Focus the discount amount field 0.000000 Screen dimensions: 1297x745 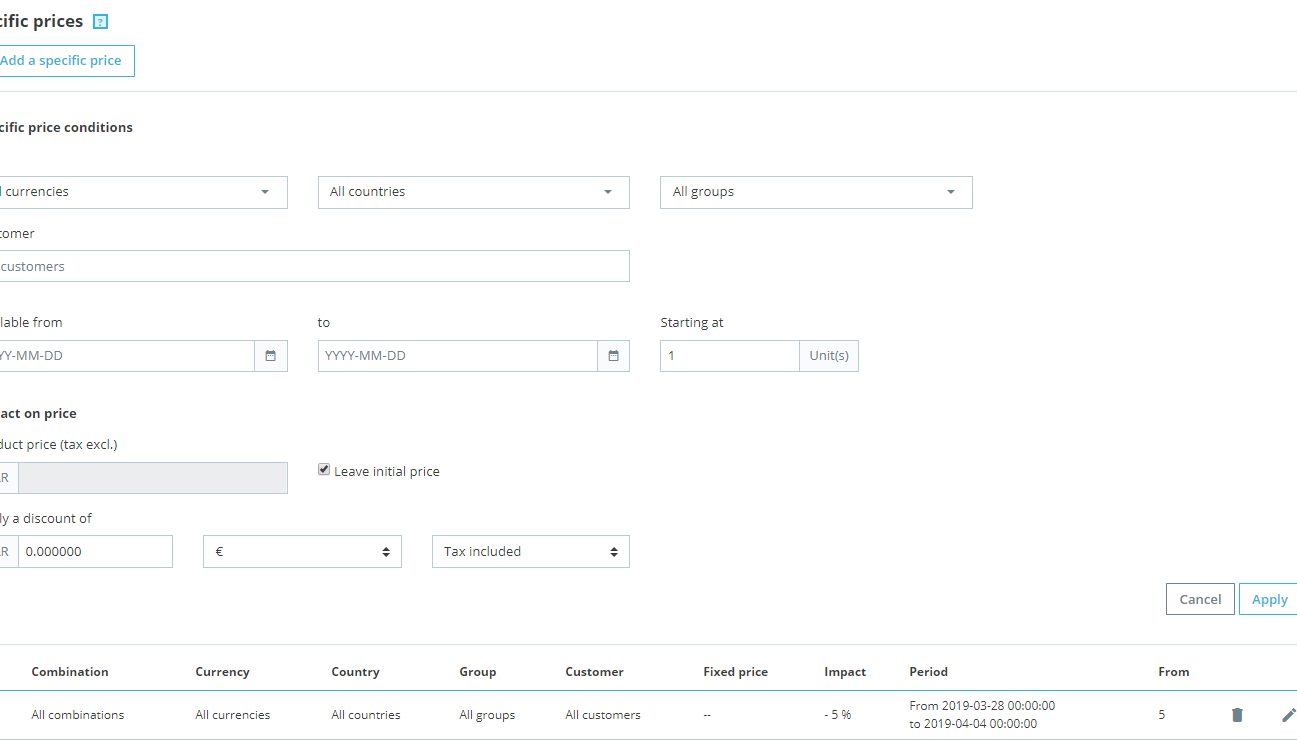pos(95,551)
